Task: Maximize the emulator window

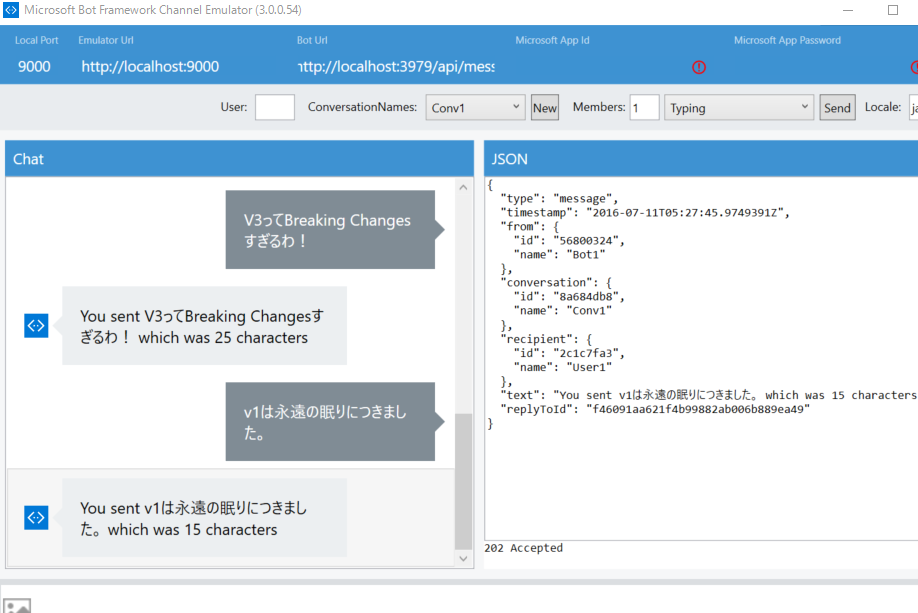Action: pyautogui.click(x=893, y=10)
